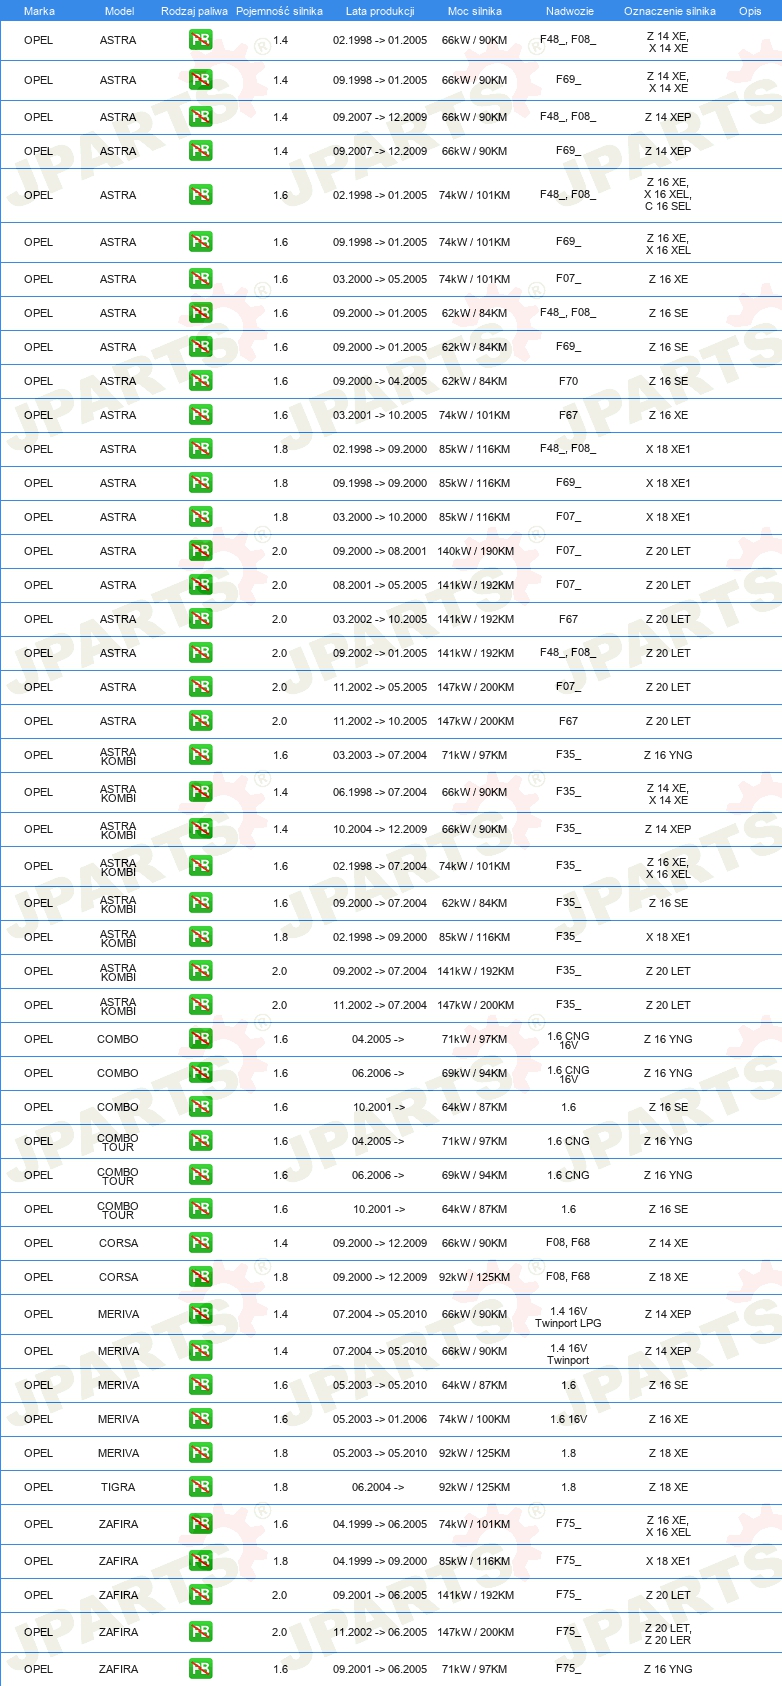782x1686 pixels.
Task: Click fuel icon in Astra 03.2000 -> 05.2005 row
Action: pyautogui.click(x=200, y=279)
